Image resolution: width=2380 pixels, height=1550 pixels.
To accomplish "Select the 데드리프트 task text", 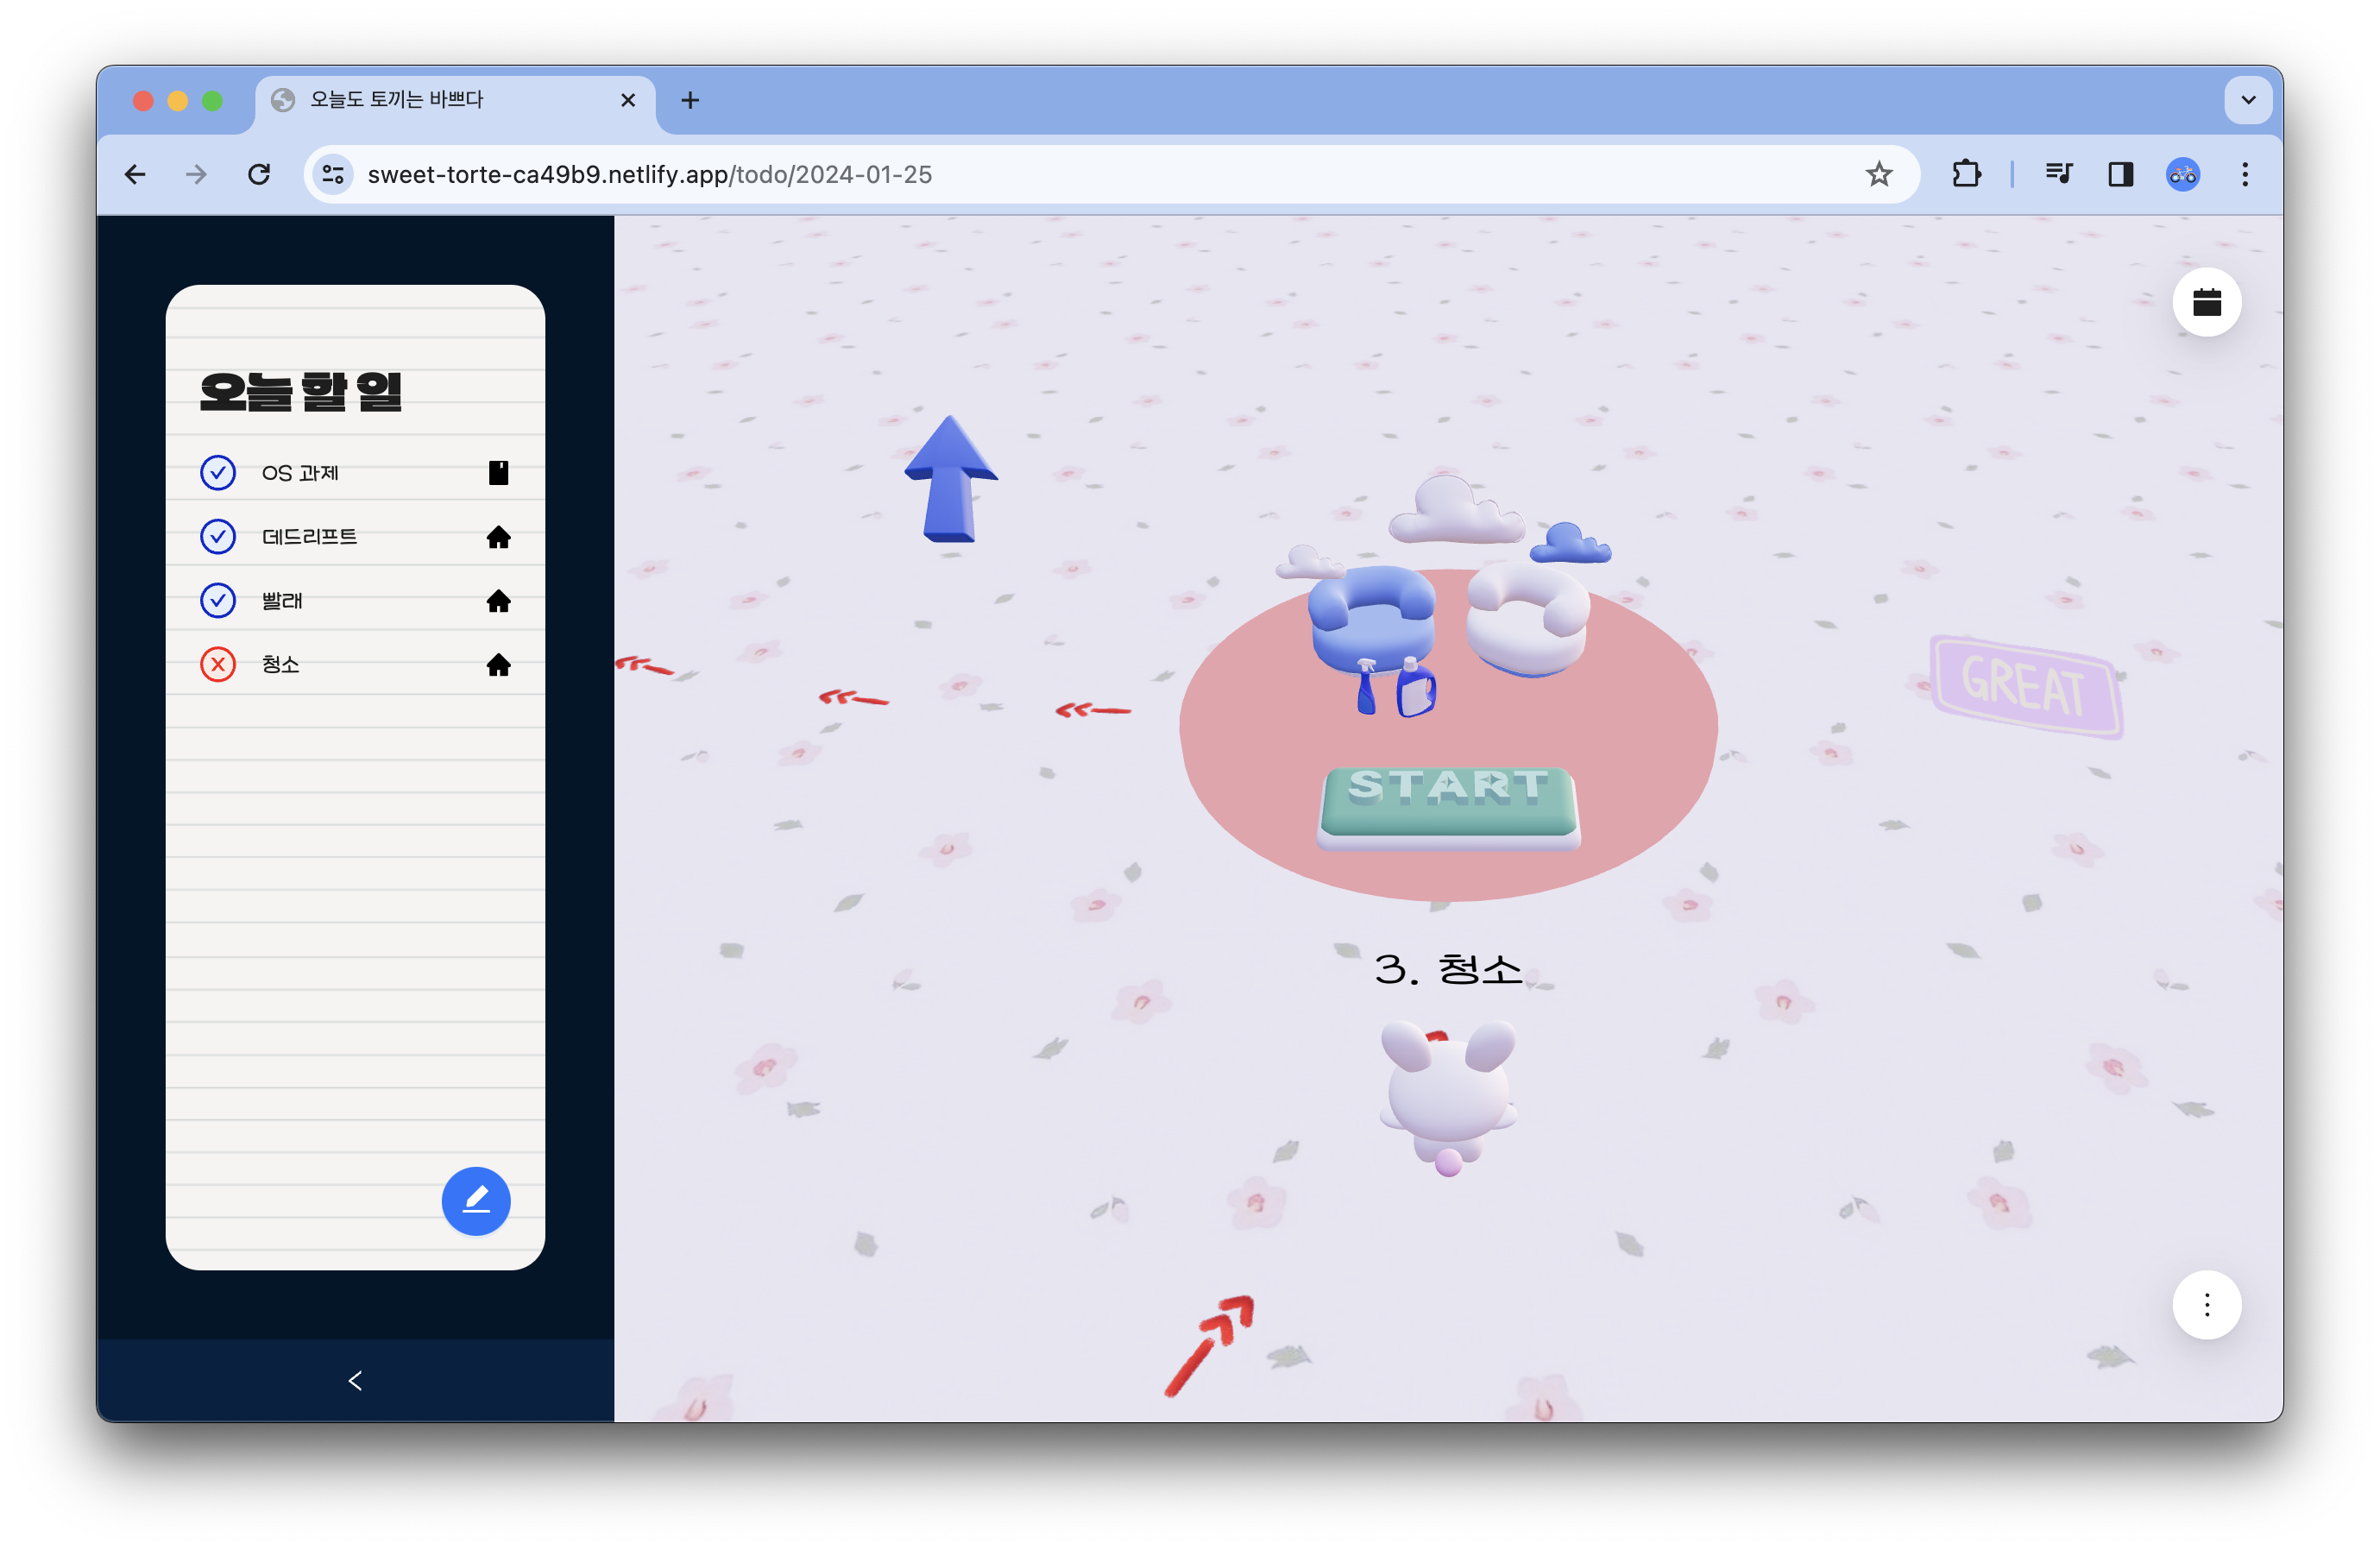I will point(309,537).
